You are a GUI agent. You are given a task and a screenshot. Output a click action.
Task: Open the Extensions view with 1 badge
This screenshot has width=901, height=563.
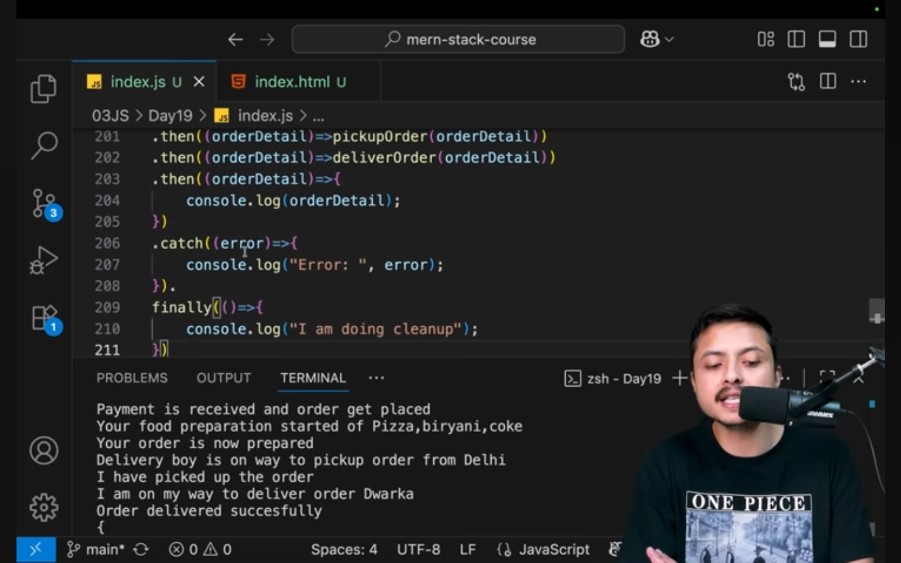[45, 319]
